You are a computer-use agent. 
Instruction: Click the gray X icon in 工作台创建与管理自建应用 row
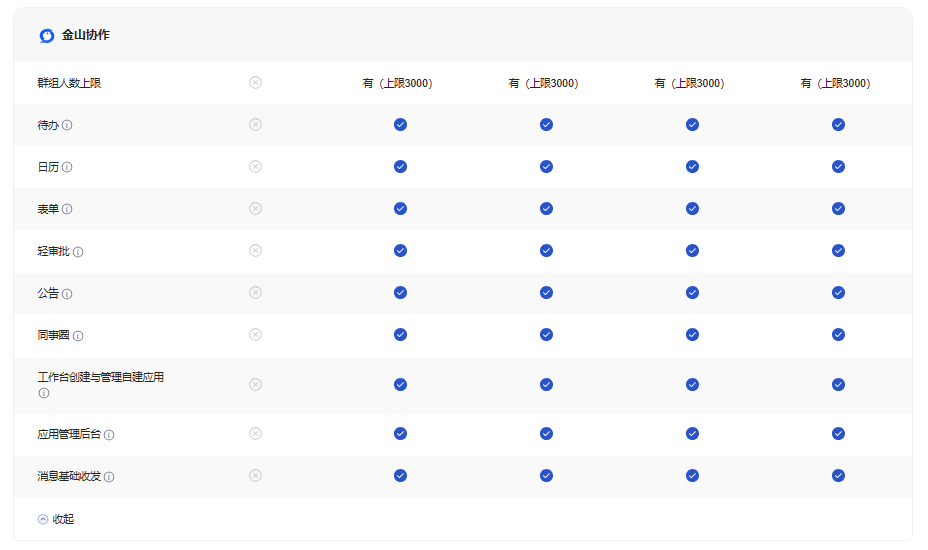(255, 384)
